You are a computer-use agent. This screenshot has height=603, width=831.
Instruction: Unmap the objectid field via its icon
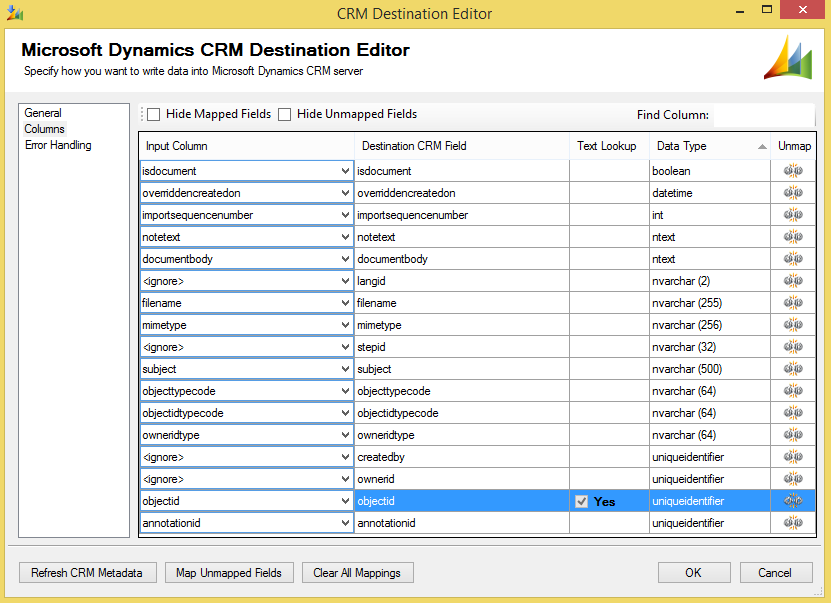pos(793,501)
